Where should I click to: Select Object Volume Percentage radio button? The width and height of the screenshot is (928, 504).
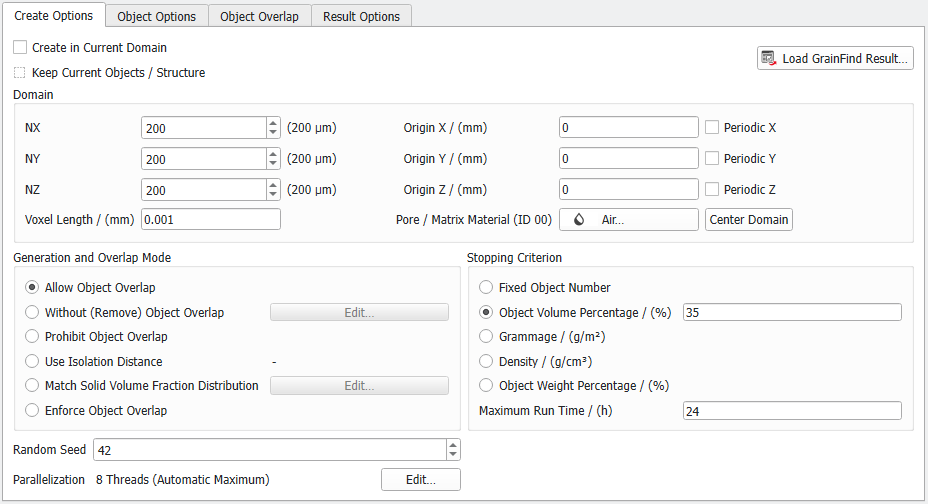(x=486, y=312)
